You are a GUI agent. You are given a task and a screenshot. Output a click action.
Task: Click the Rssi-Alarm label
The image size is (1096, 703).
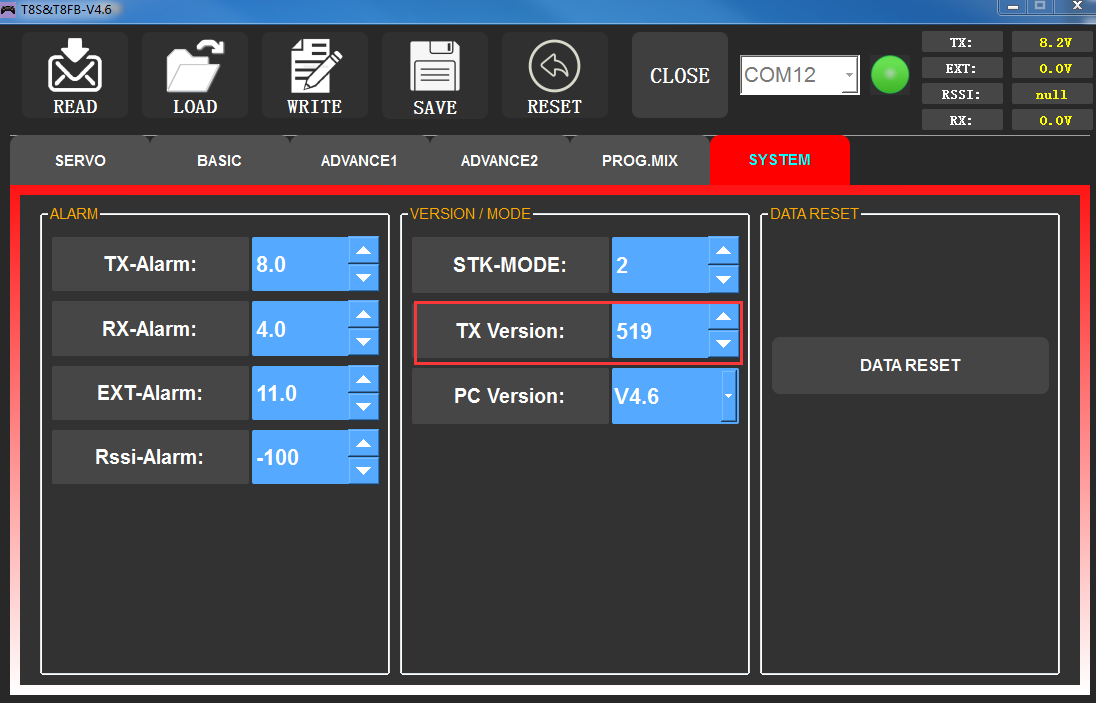click(x=150, y=457)
